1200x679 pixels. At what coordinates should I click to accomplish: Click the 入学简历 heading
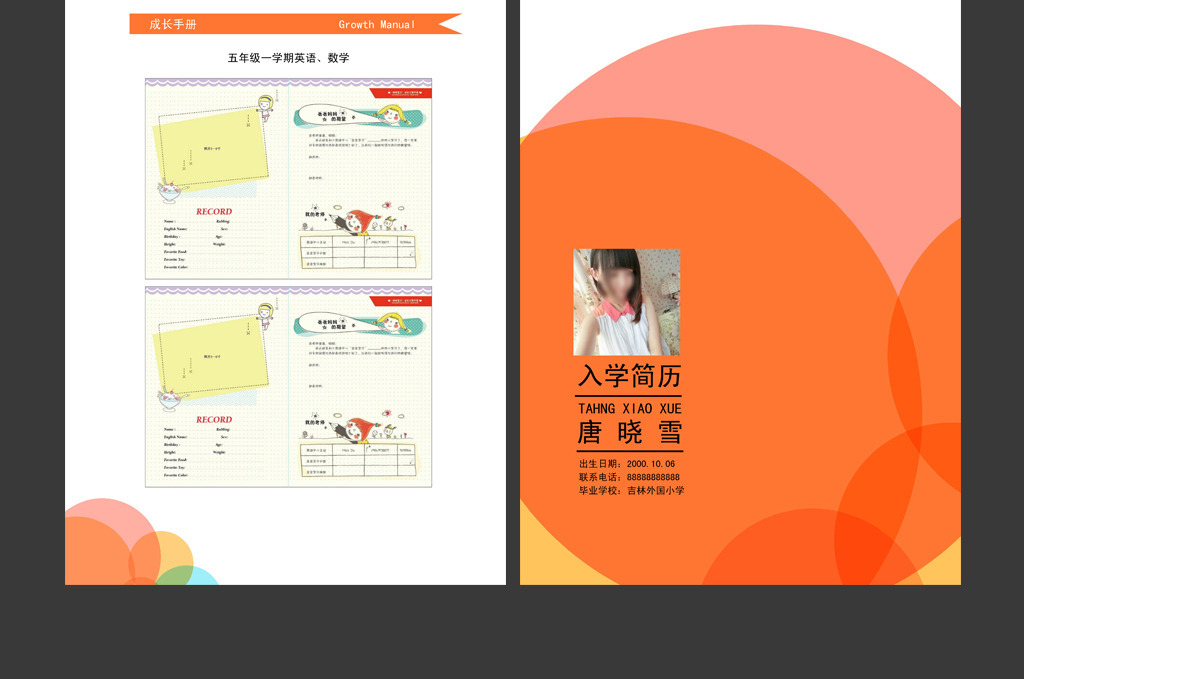(x=629, y=376)
